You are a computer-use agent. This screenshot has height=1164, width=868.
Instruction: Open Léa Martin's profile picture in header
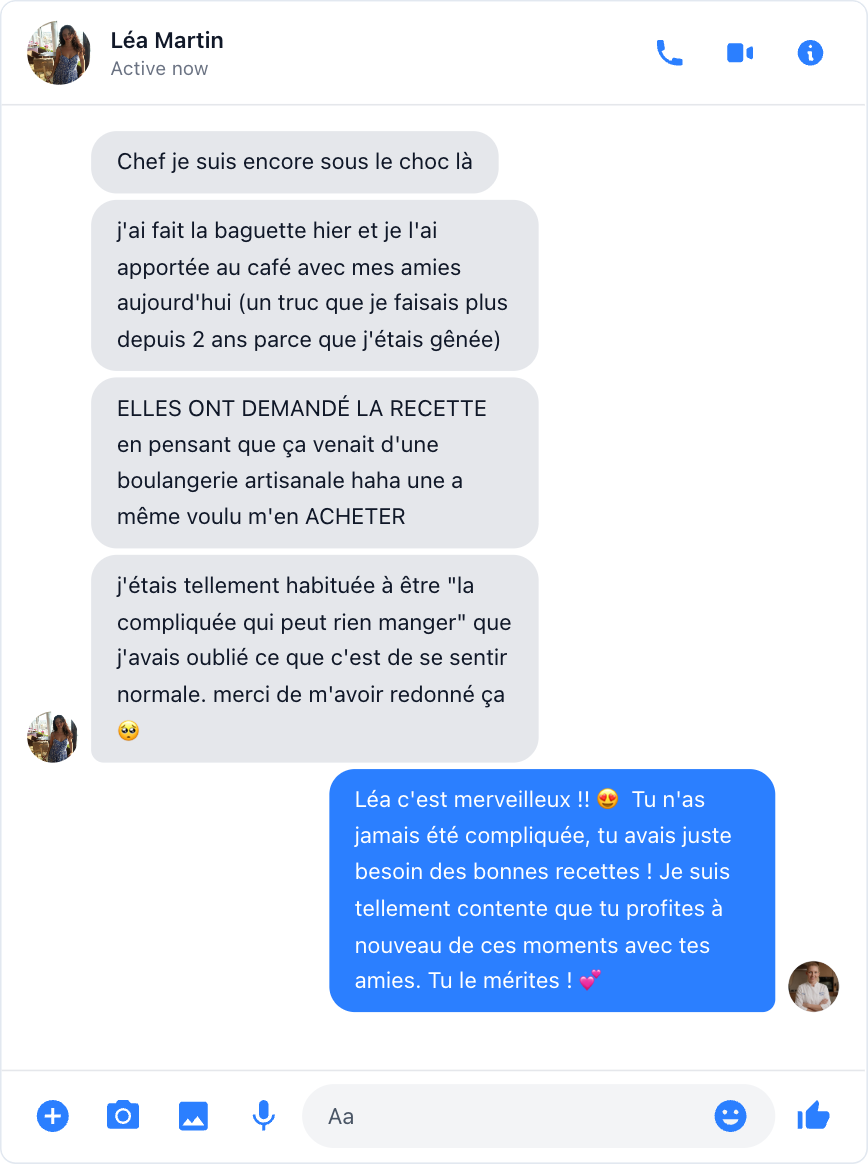point(59,53)
